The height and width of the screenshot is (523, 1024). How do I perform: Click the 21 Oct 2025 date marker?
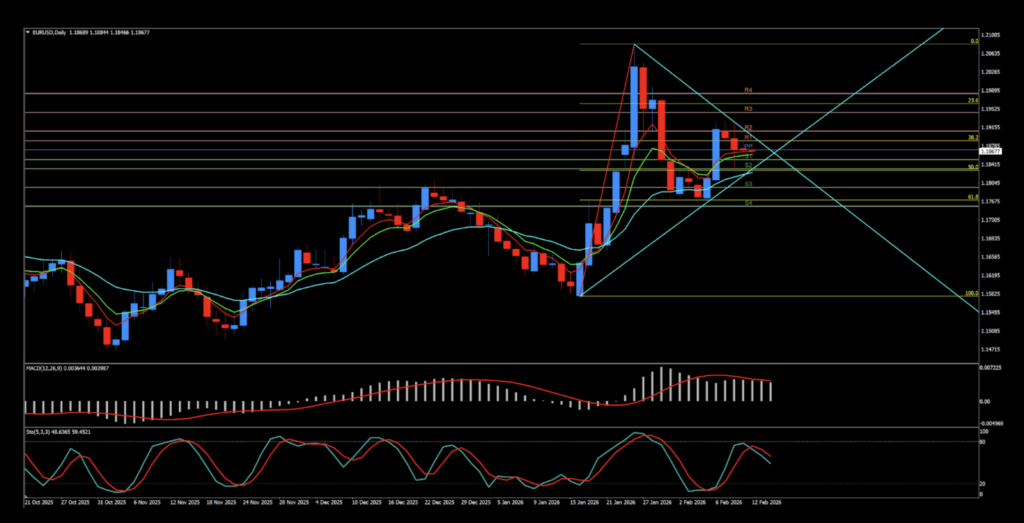pyautogui.click(x=37, y=504)
